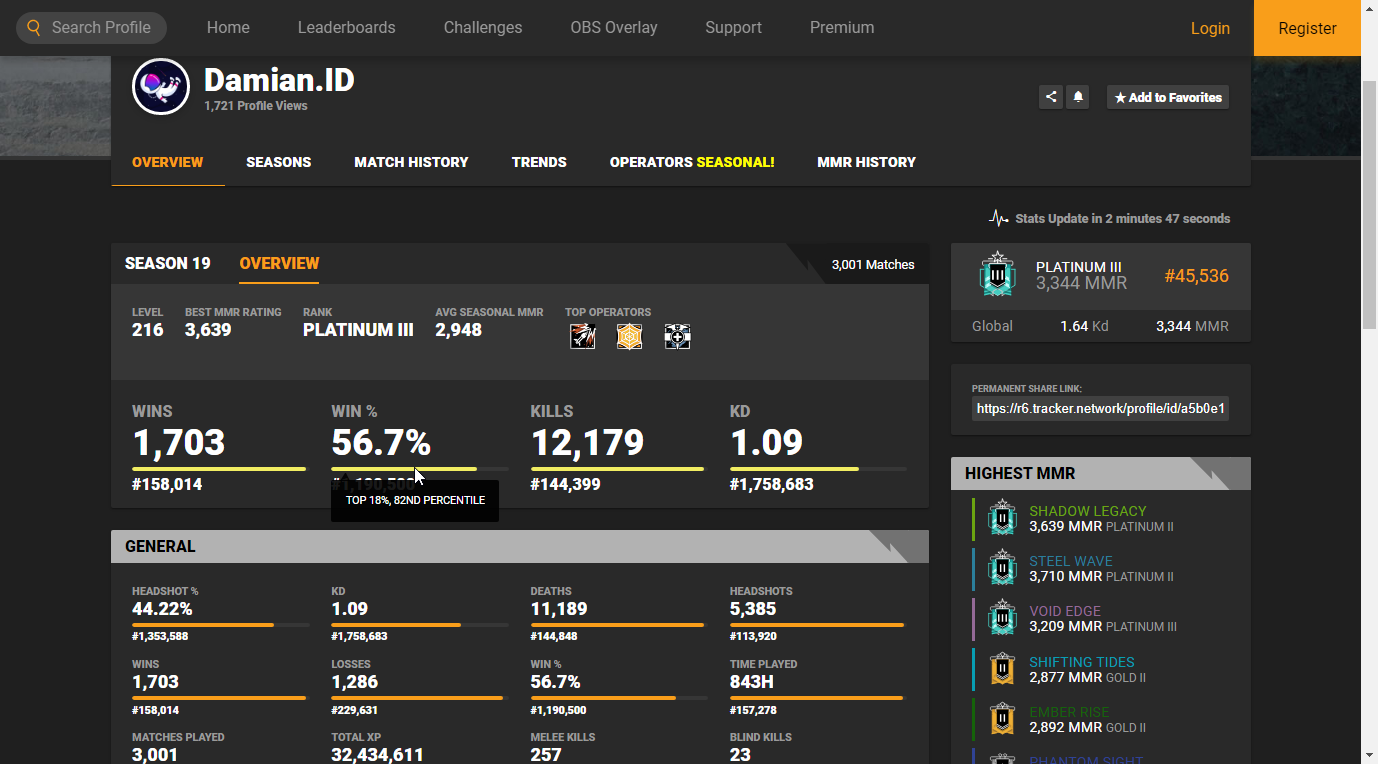This screenshot has width=1378, height=764.
Task: Click the notification bell icon
Action: click(1078, 97)
